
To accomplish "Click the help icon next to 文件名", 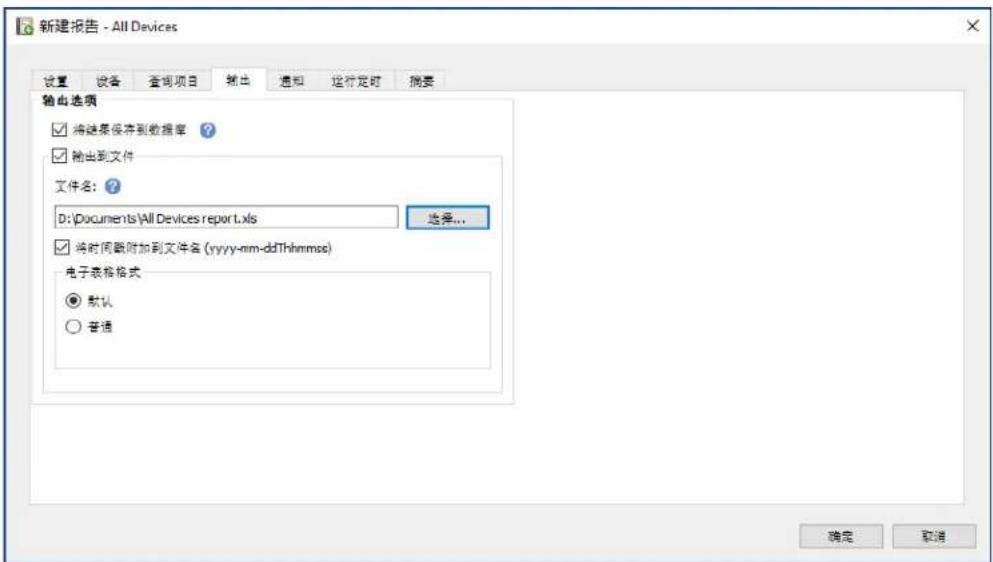I will click(x=113, y=186).
